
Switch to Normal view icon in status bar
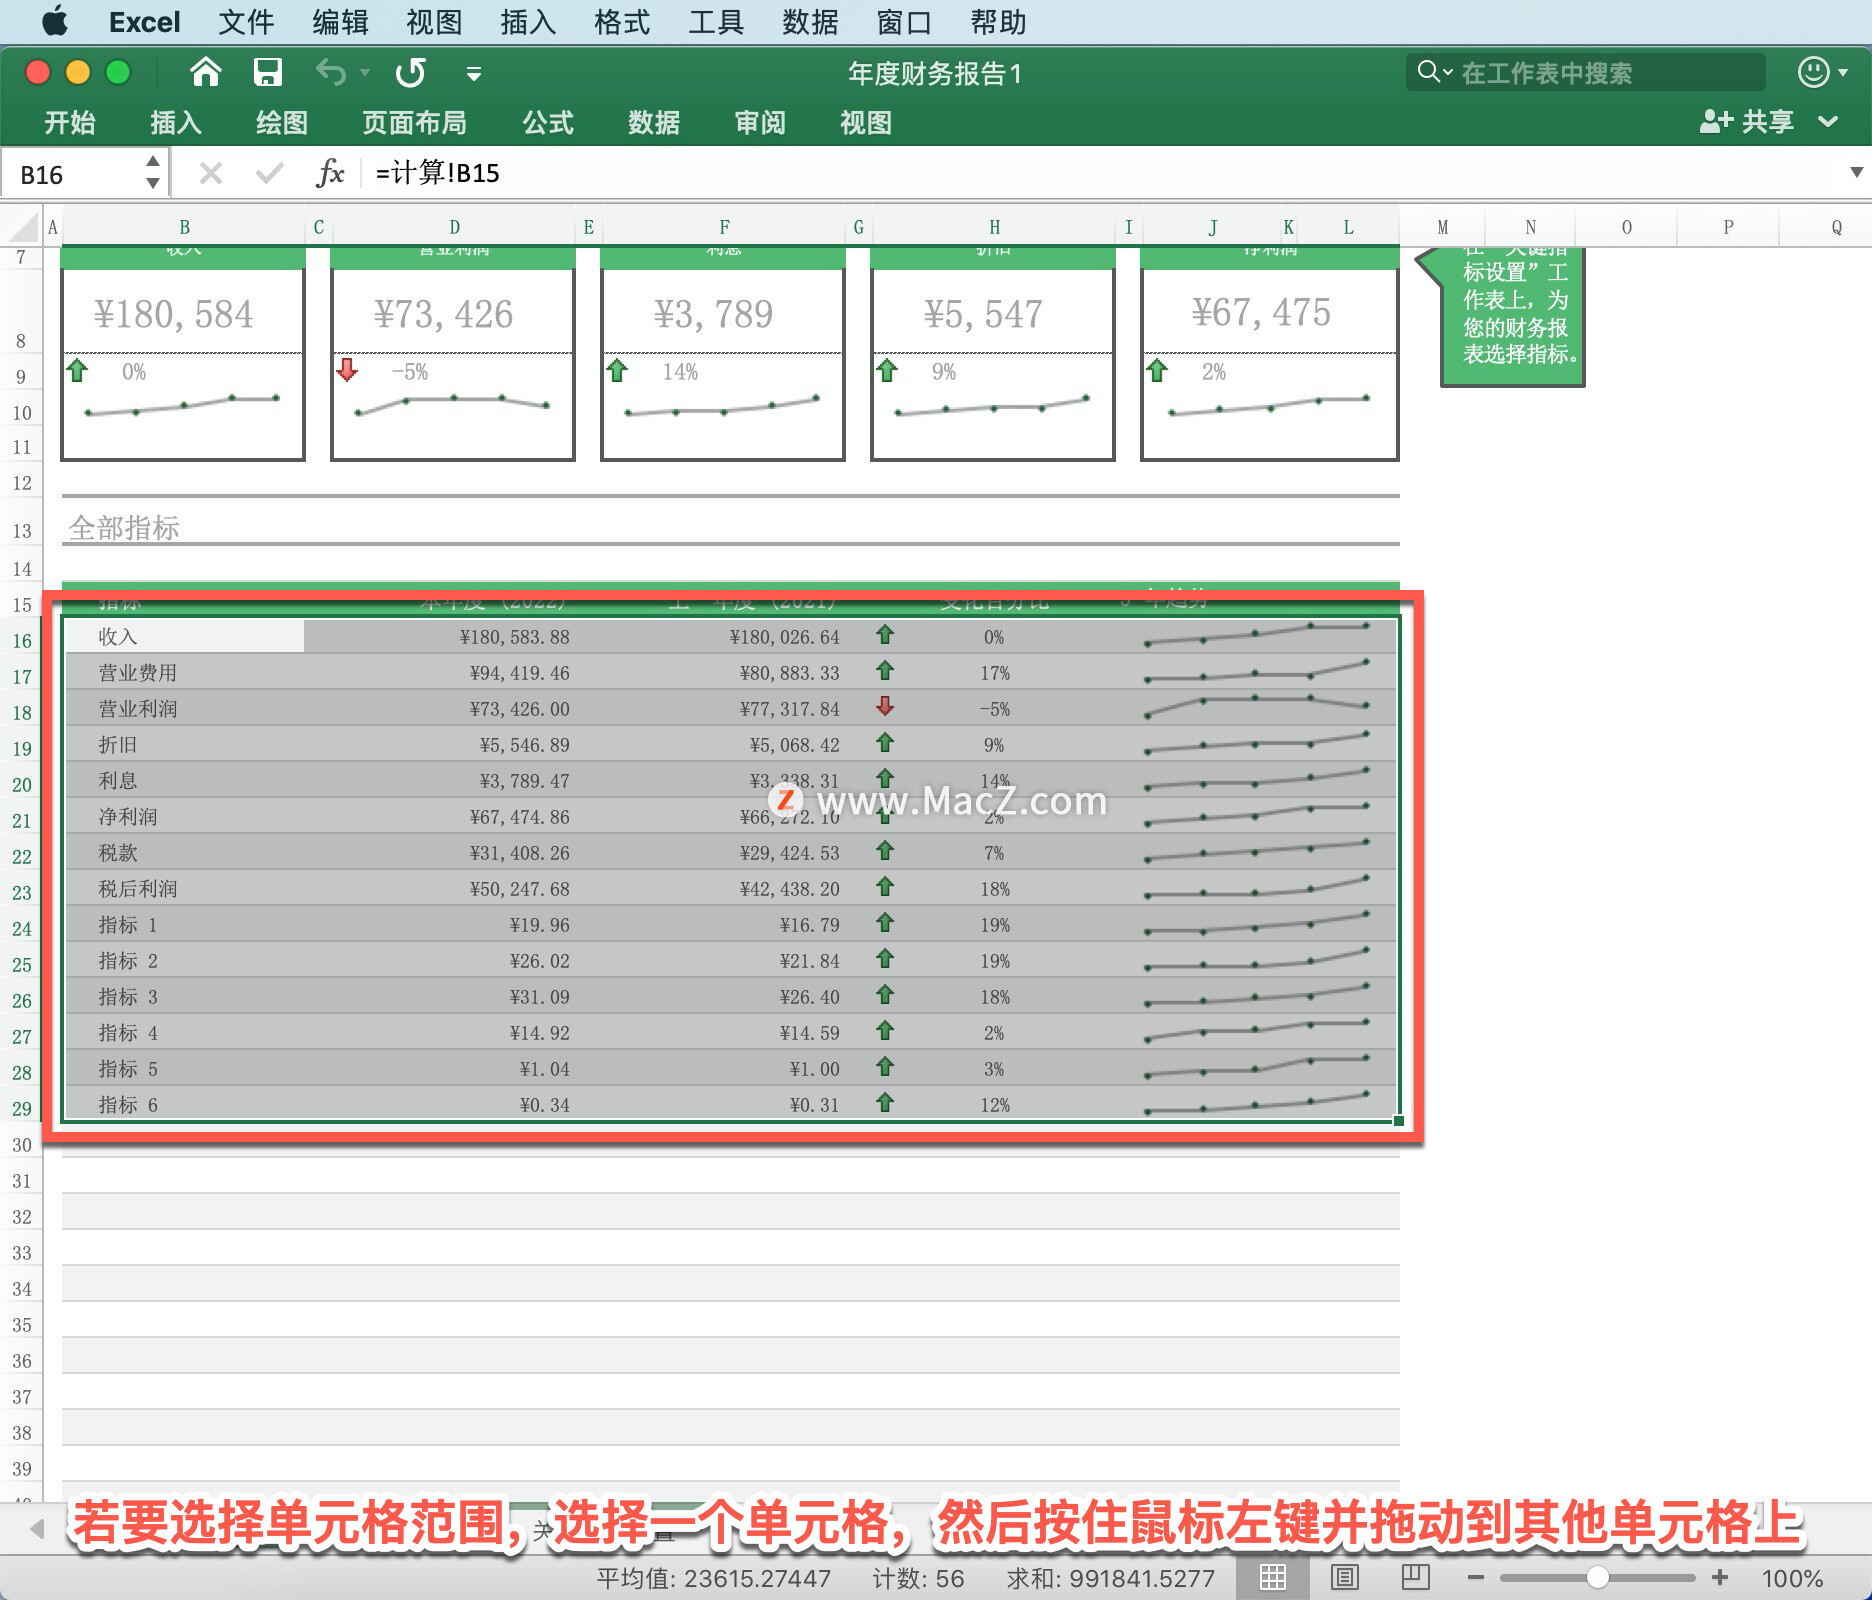[x=1272, y=1578]
